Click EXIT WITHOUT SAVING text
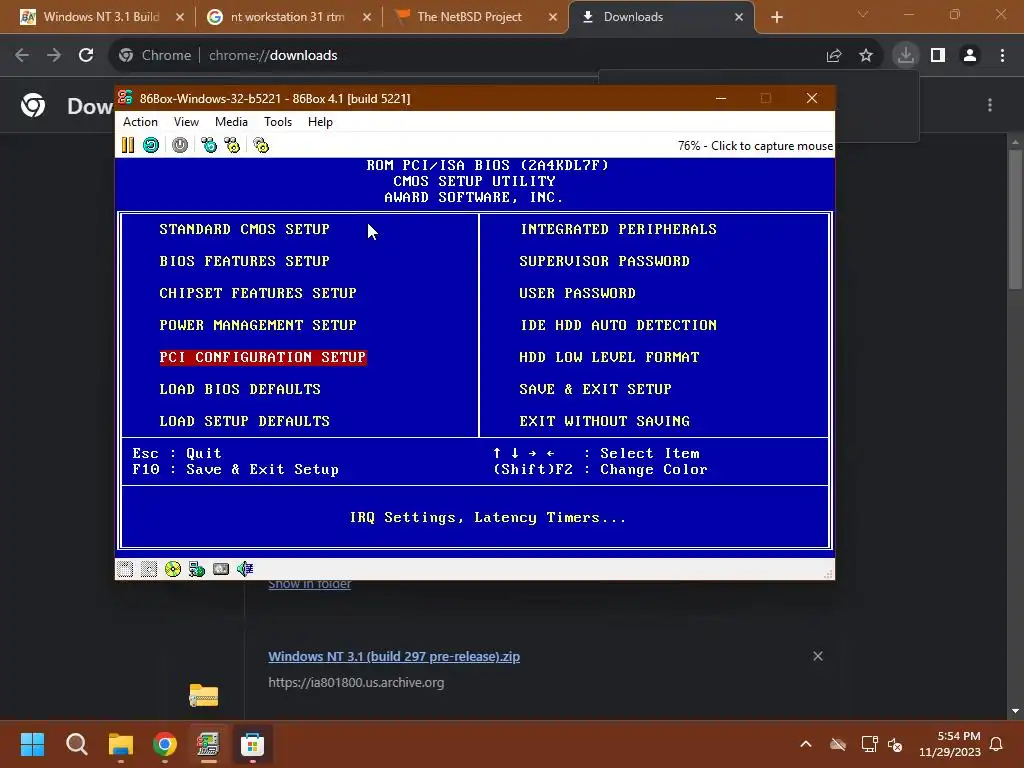 605,421
